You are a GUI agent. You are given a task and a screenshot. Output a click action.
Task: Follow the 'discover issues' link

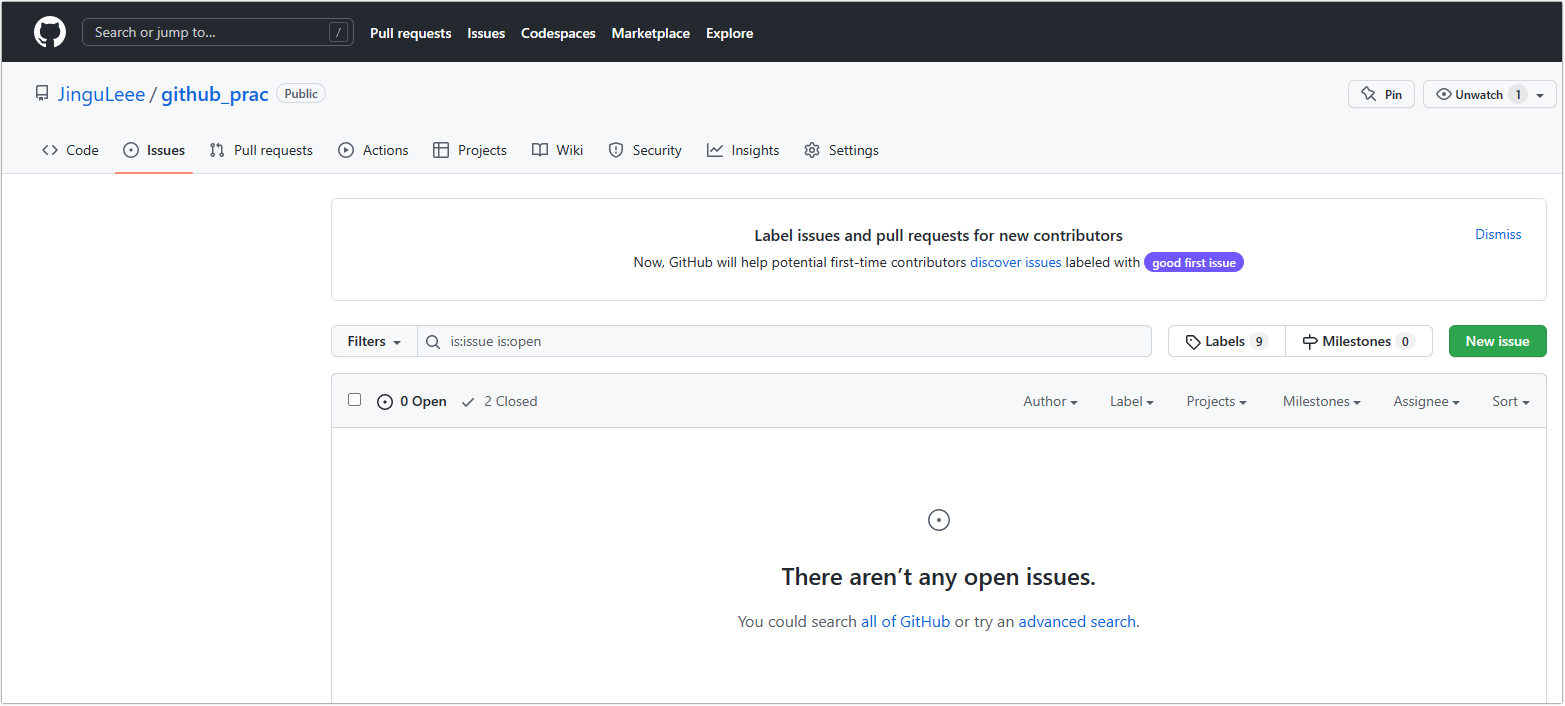pyautogui.click(x=1016, y=262)
